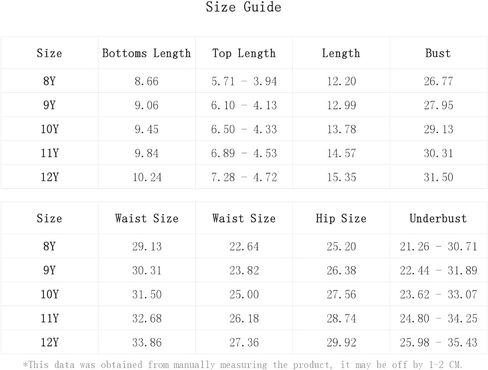Click Length value 14.57
The width and height of the screenshot is (488, 370).
pyautogui.click(x=341, y=153)
